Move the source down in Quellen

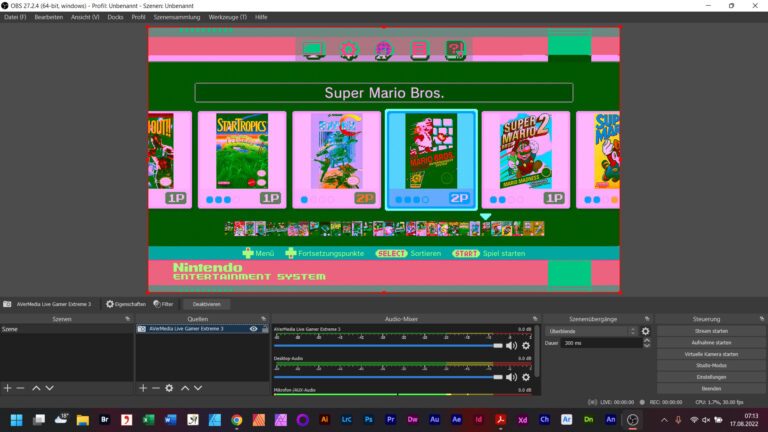coord(198,388)
